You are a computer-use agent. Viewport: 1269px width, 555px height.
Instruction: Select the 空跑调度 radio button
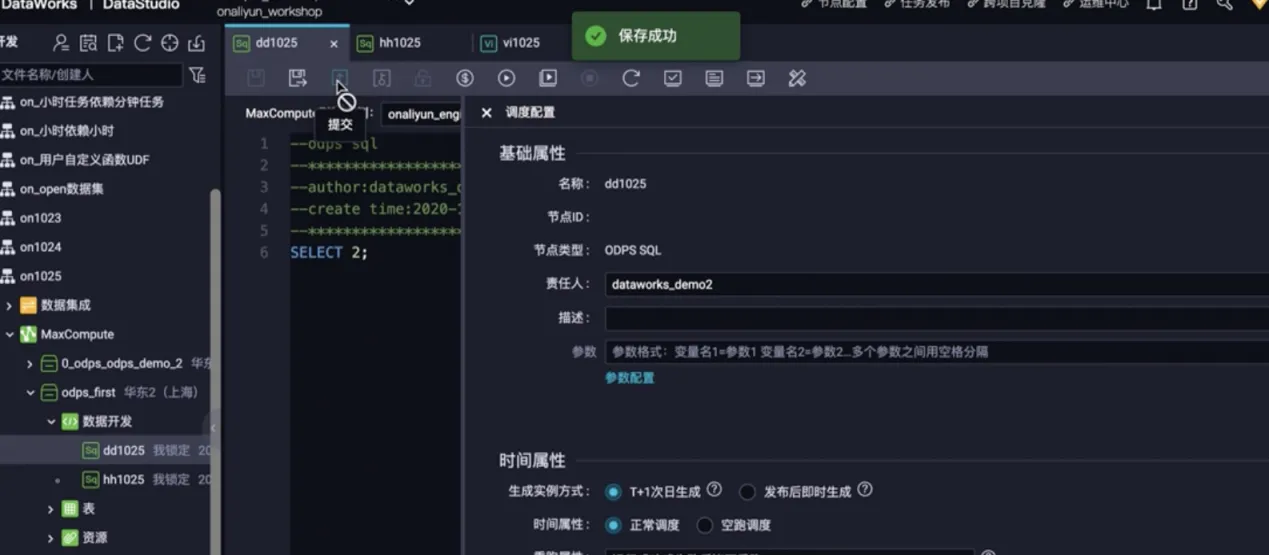coord(705,525)
